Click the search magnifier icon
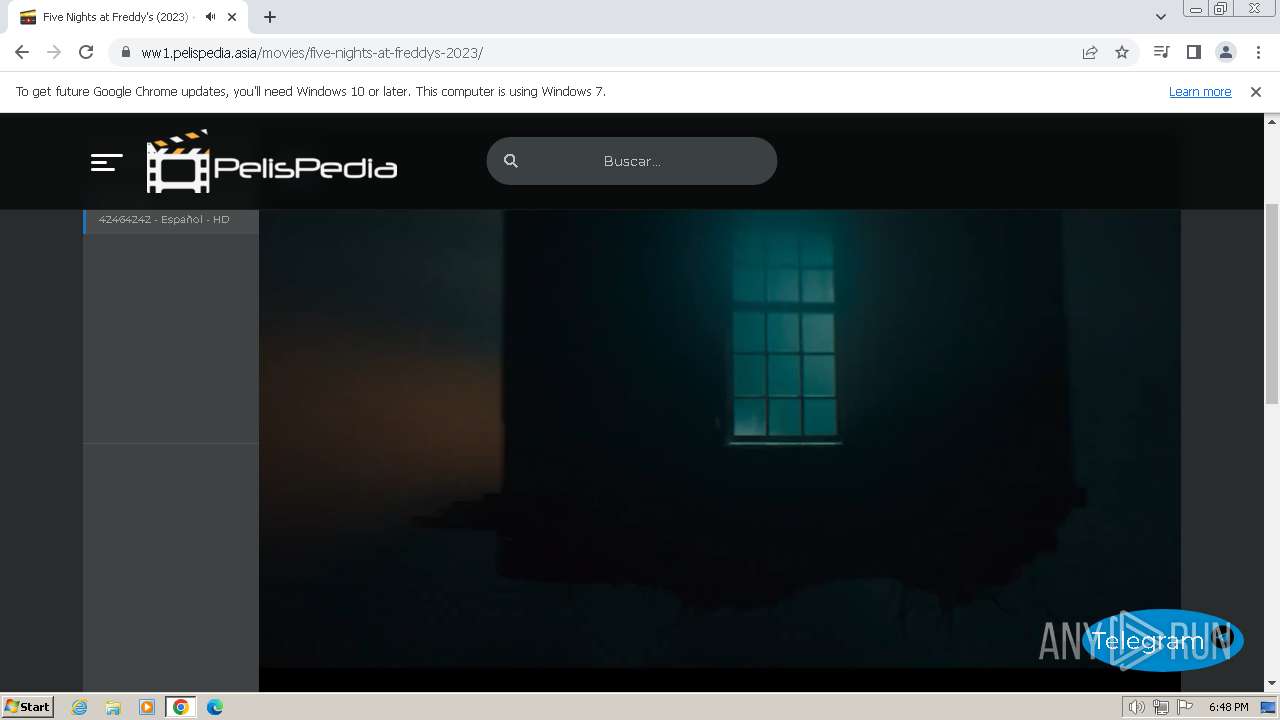 click(511, 161)
